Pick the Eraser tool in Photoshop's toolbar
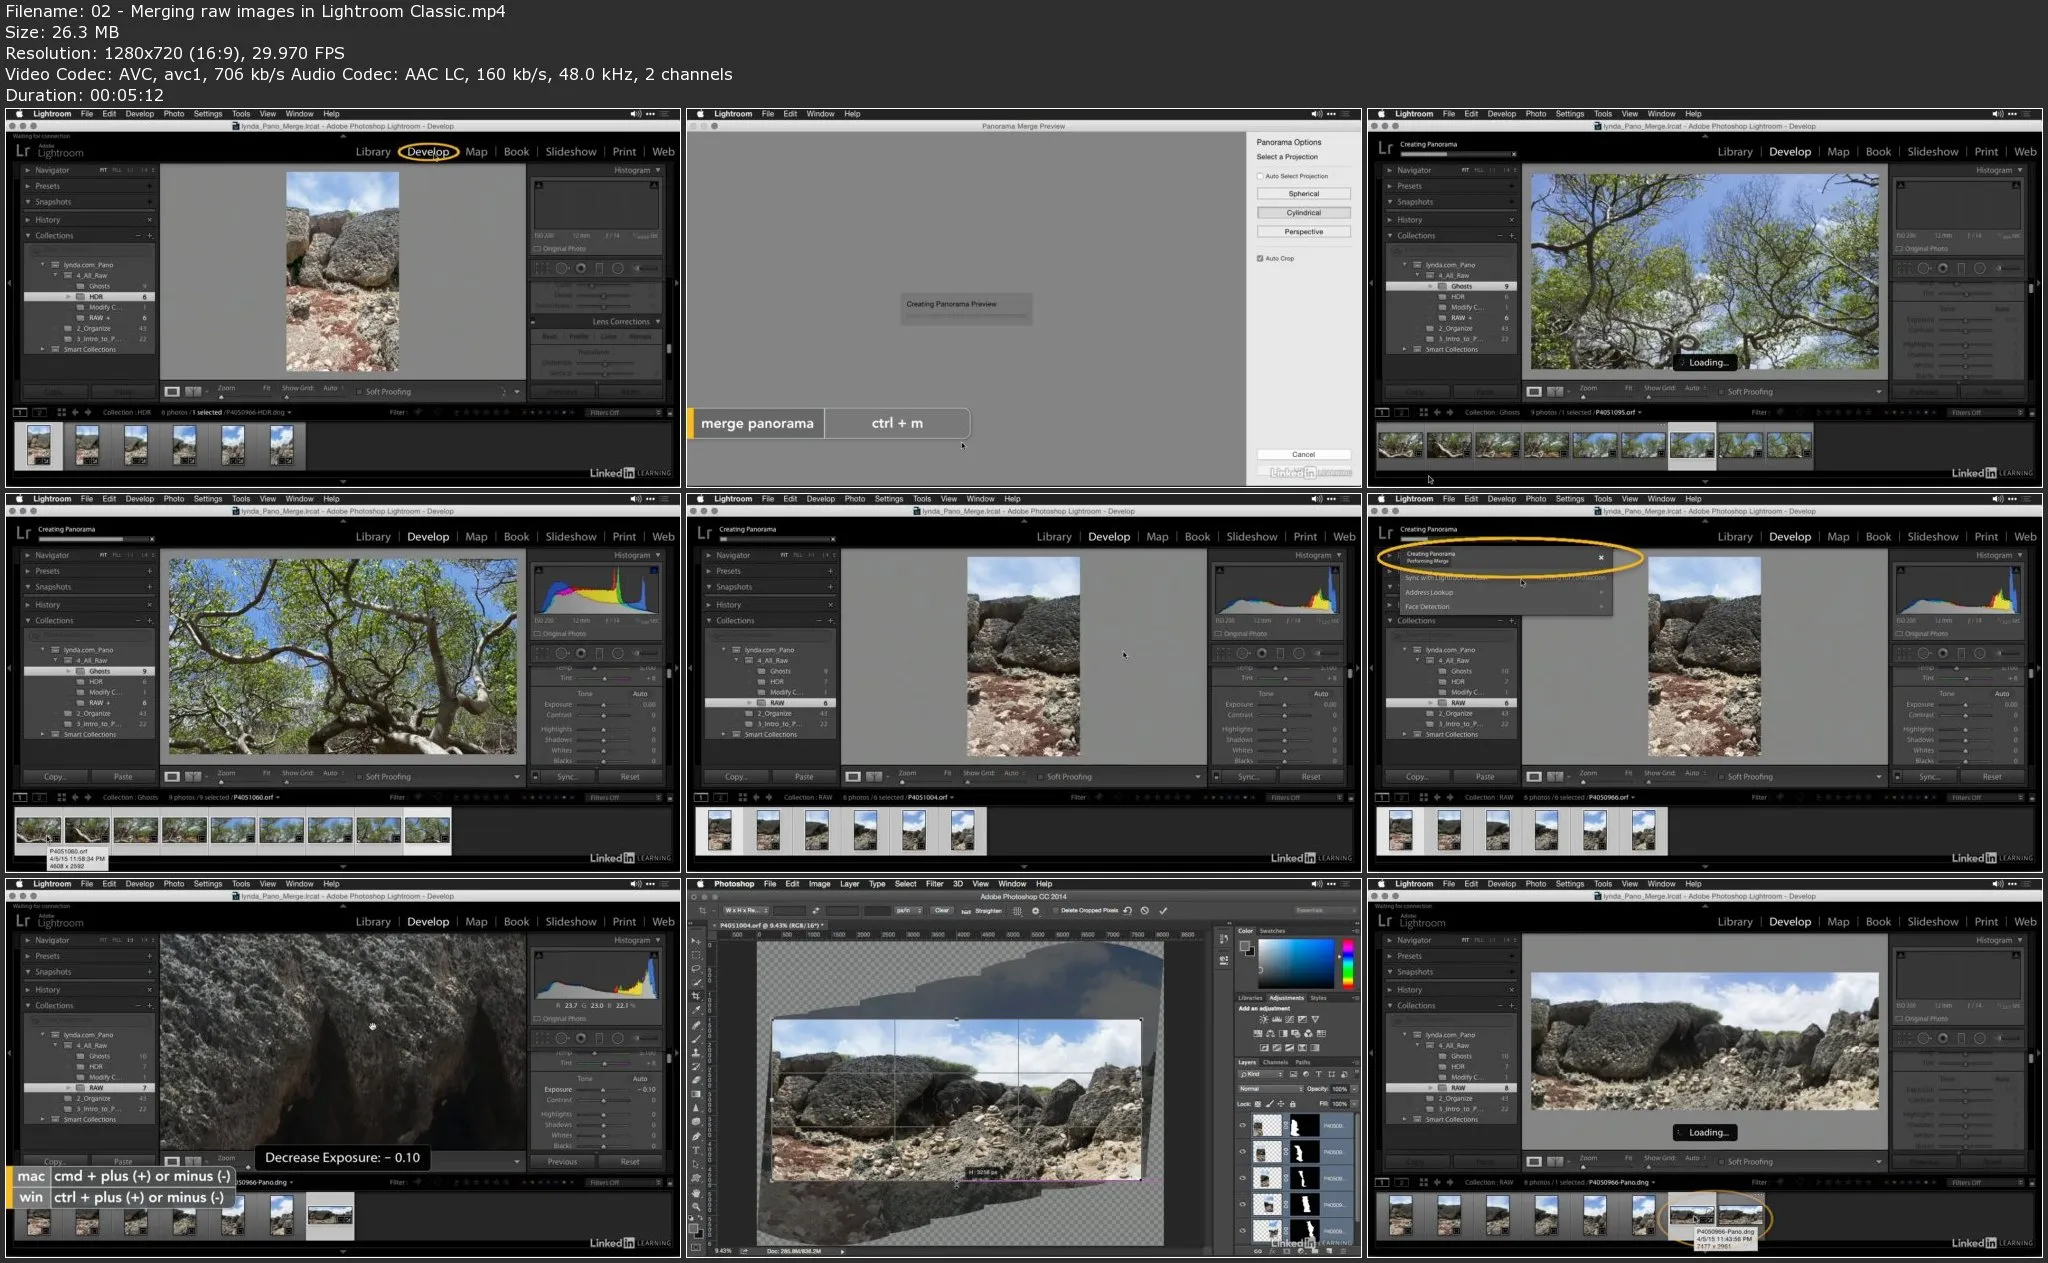The width and height of the screenshot is (2048, 1263). tap(696, 1080)
